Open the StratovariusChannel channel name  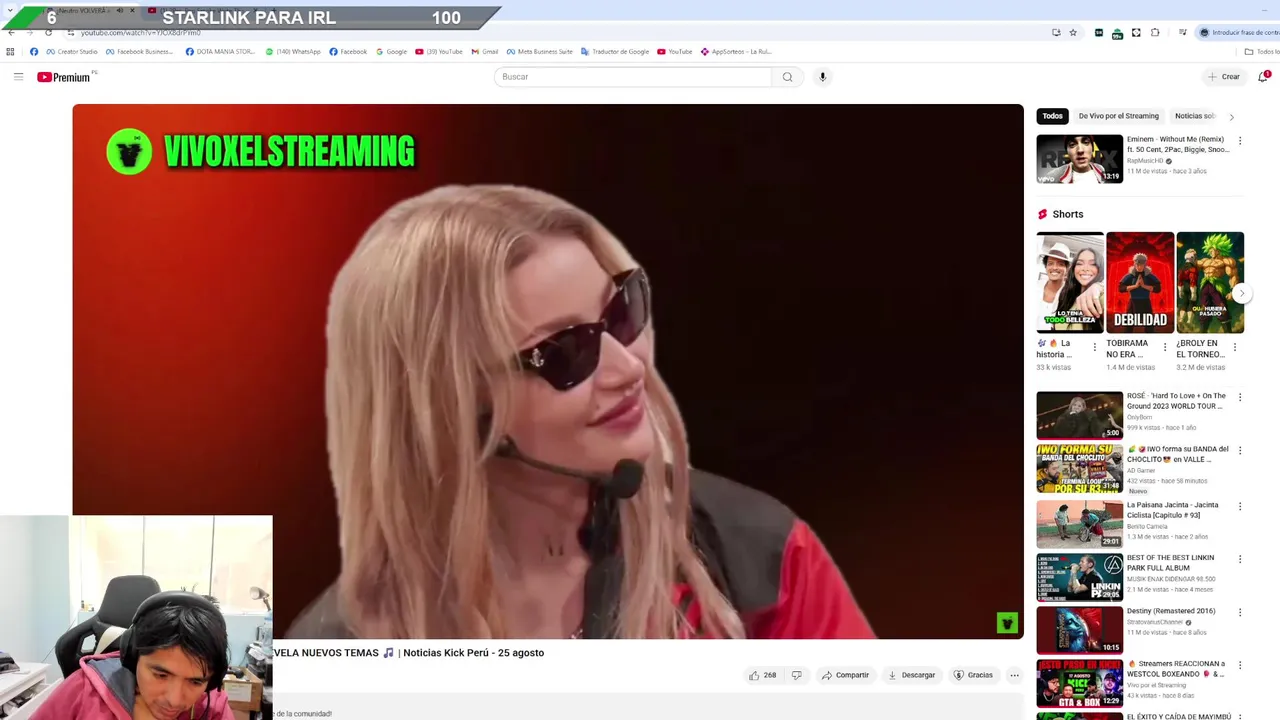click(x=1156, y=622)
